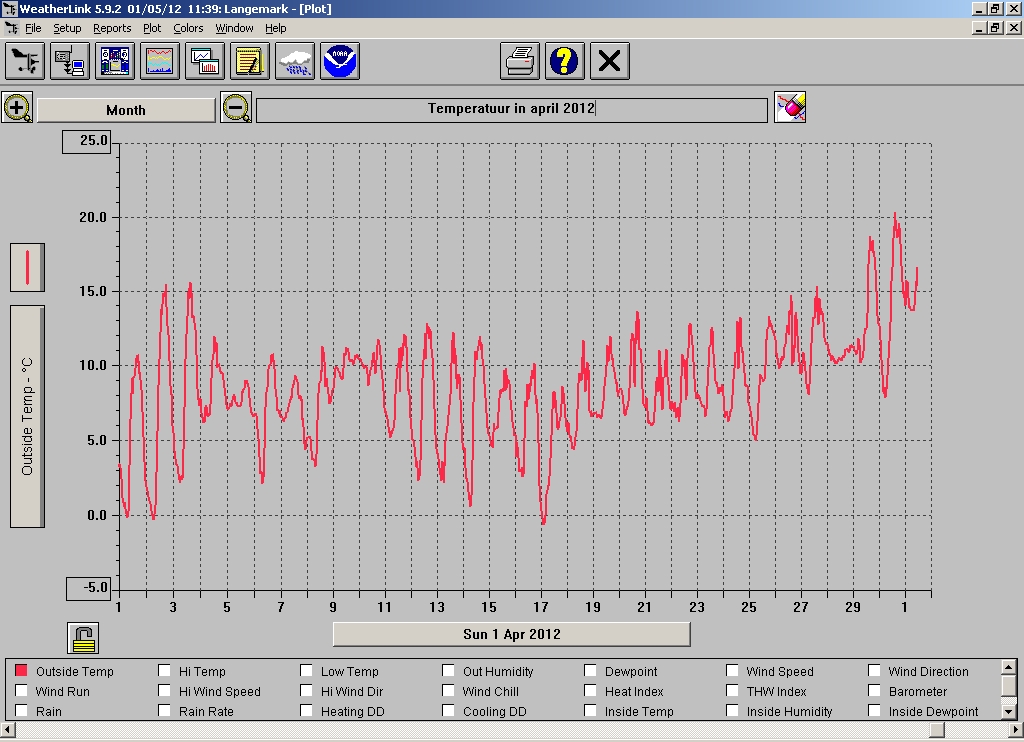Viewport: 1024px width, 742px height.
Task: Tick the Cooling DD checkbox
Action: pos(448,711)
